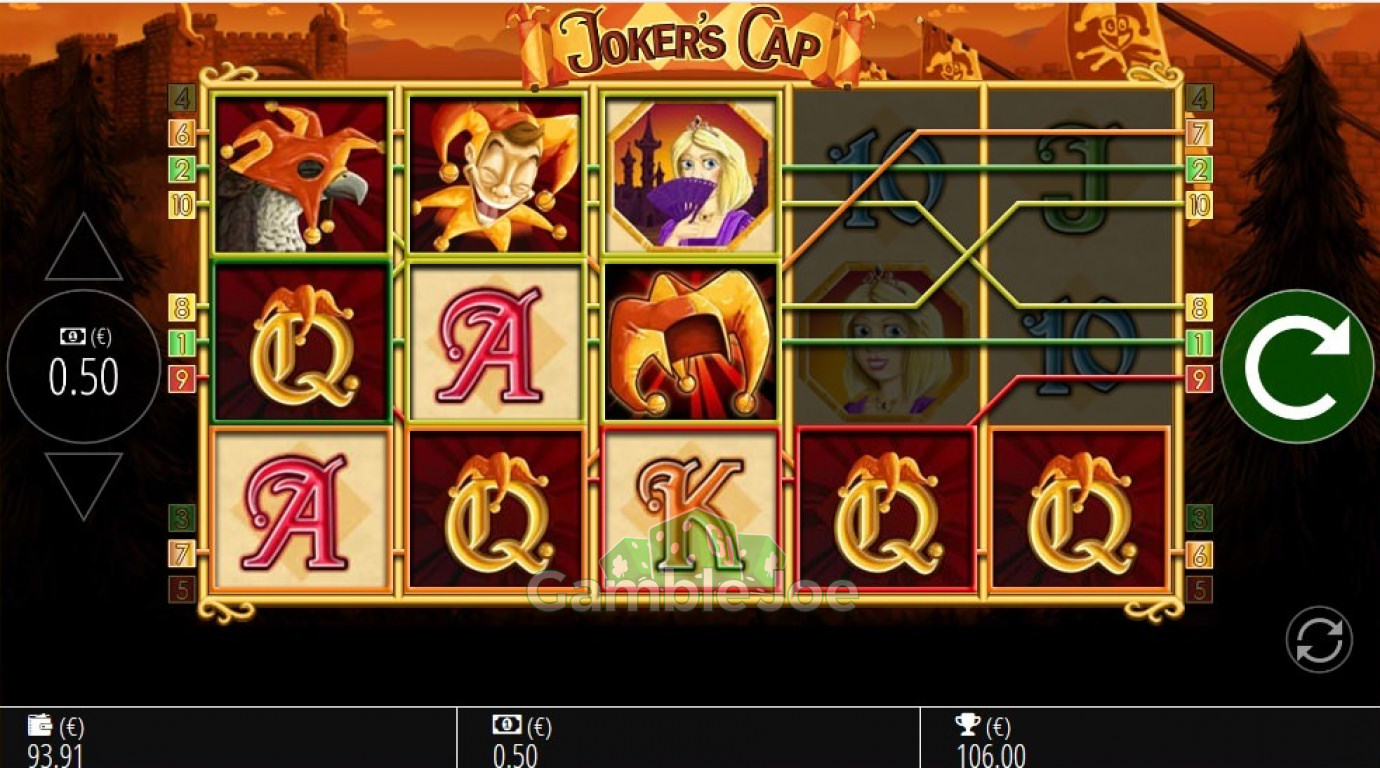1380x768 pixels.
Task: Click the trophy win amount 106.00
Action: pyautogui.click(x=990, y=740)
